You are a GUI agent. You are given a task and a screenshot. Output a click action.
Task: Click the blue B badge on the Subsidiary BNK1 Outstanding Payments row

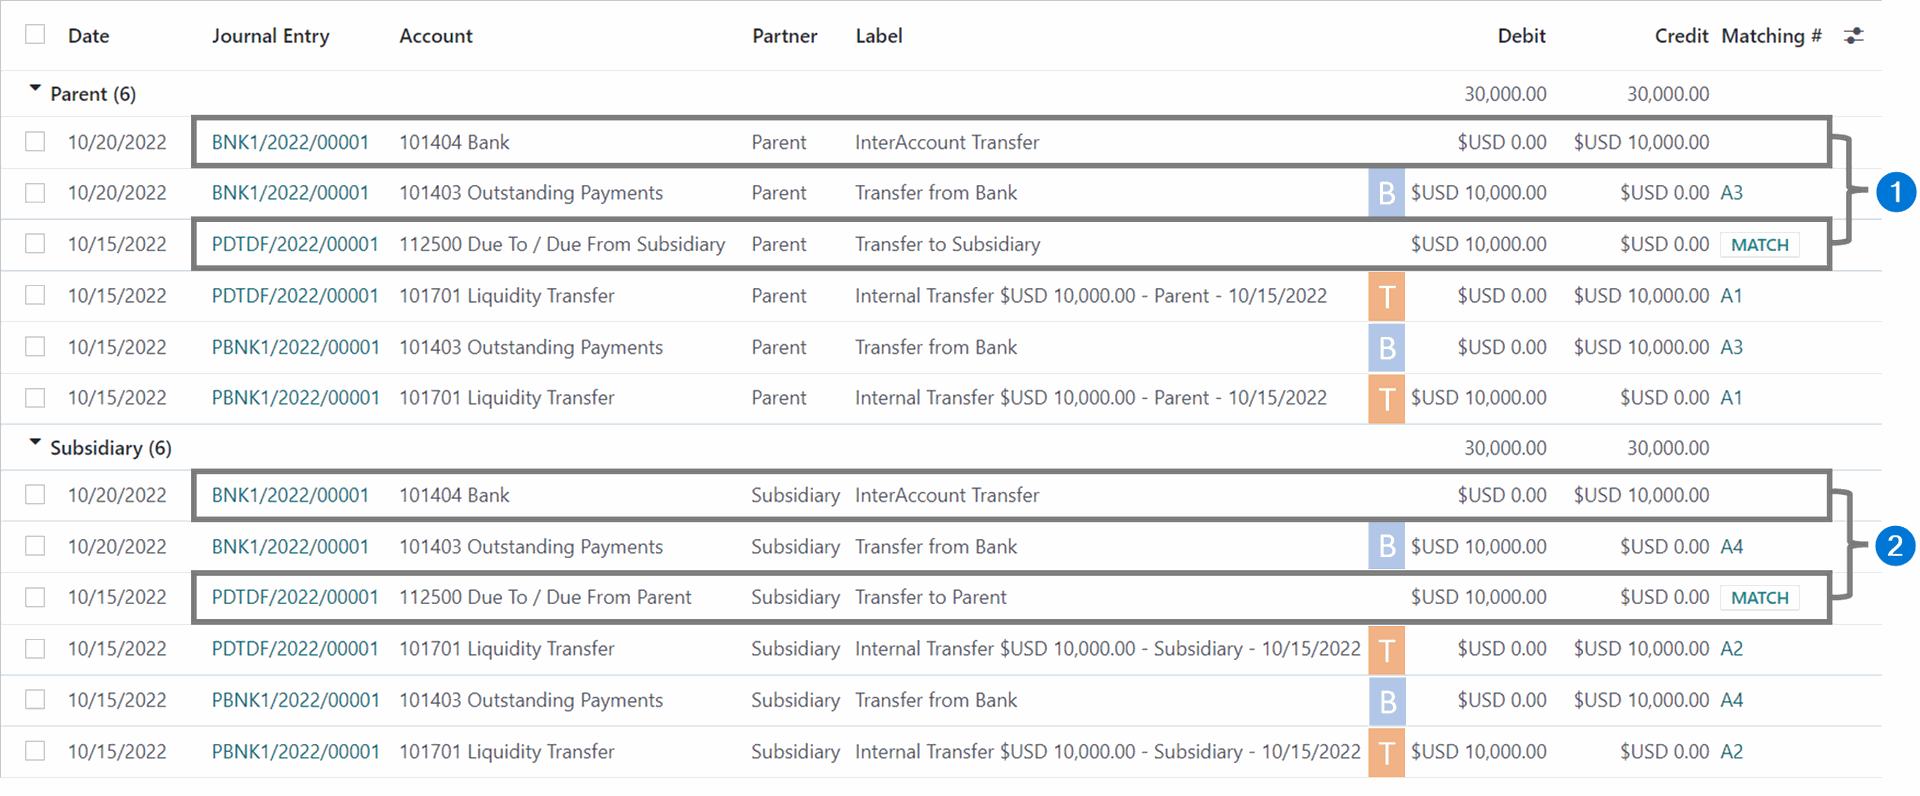click(x=1386, y=547)
